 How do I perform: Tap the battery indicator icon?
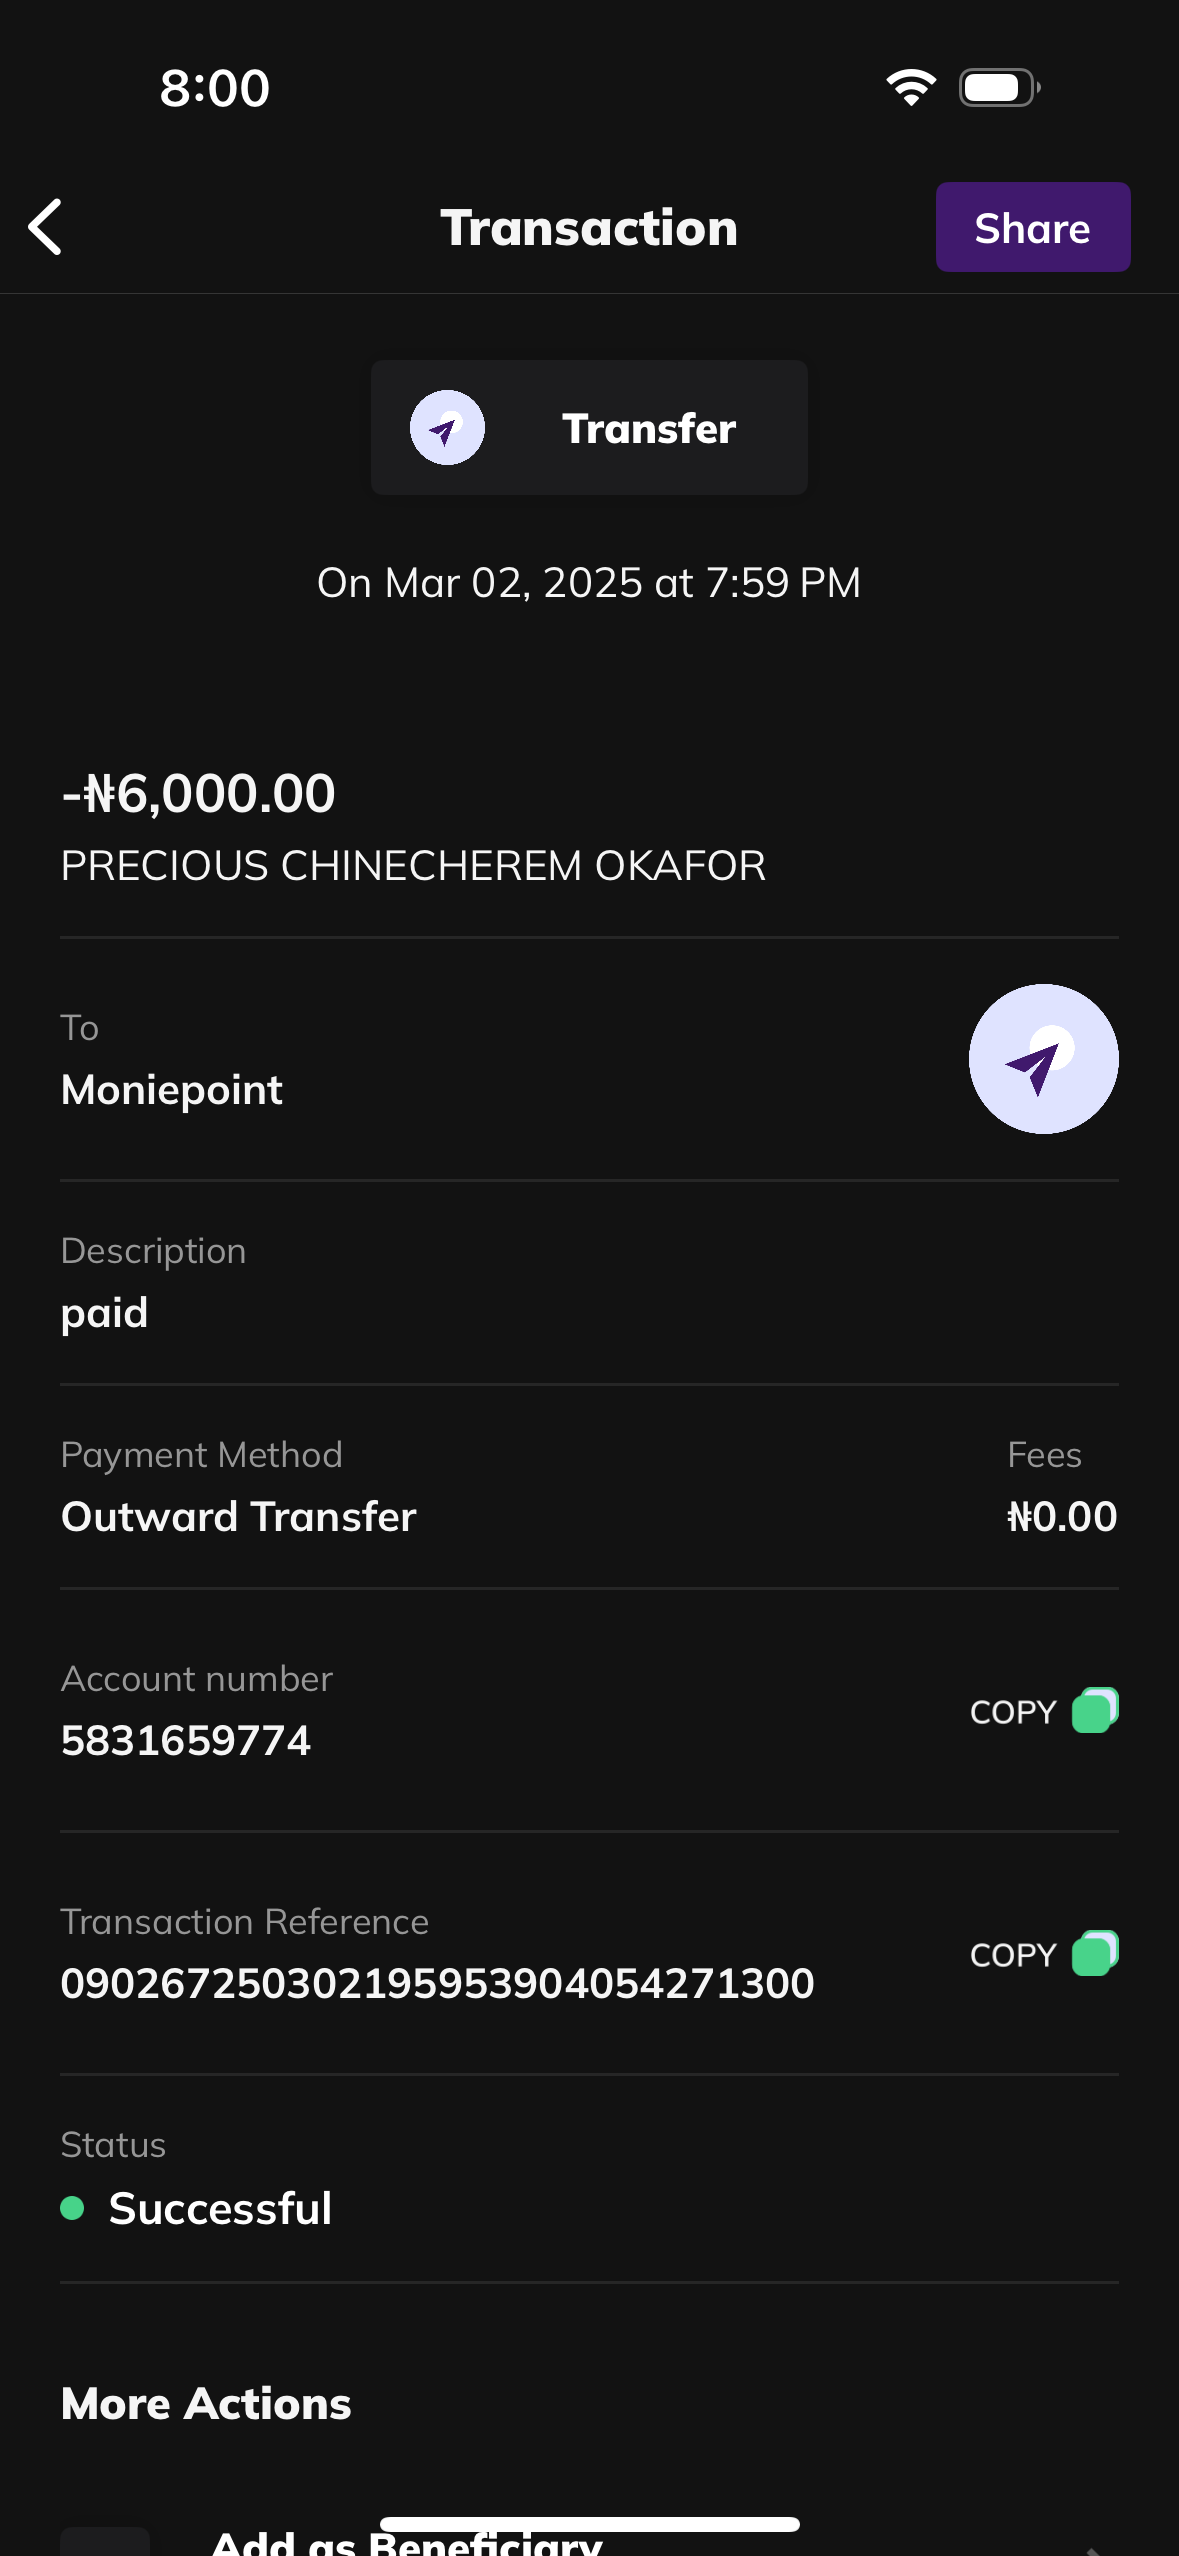point(999,88)
